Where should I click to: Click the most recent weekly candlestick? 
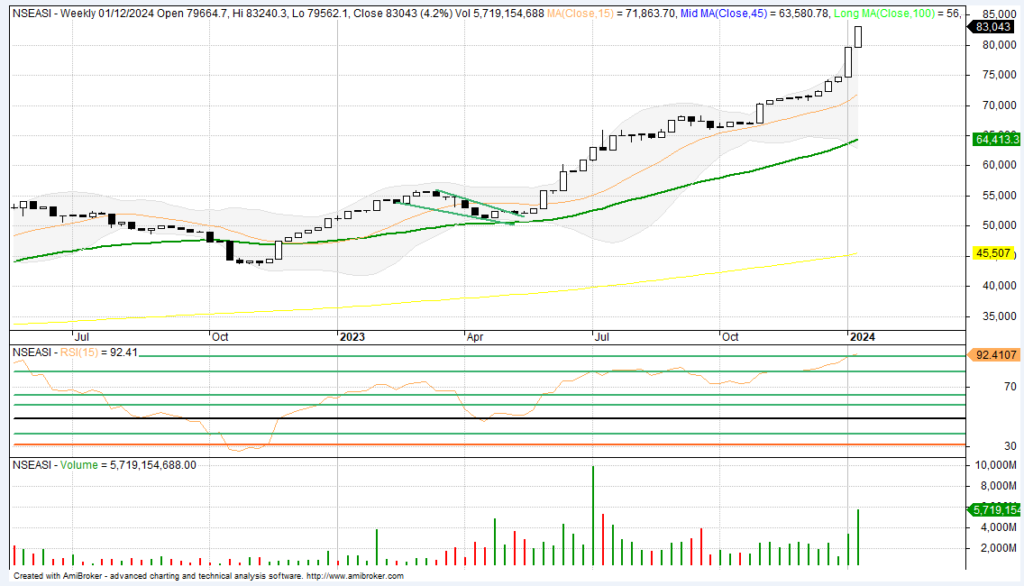tap(858, 36)
